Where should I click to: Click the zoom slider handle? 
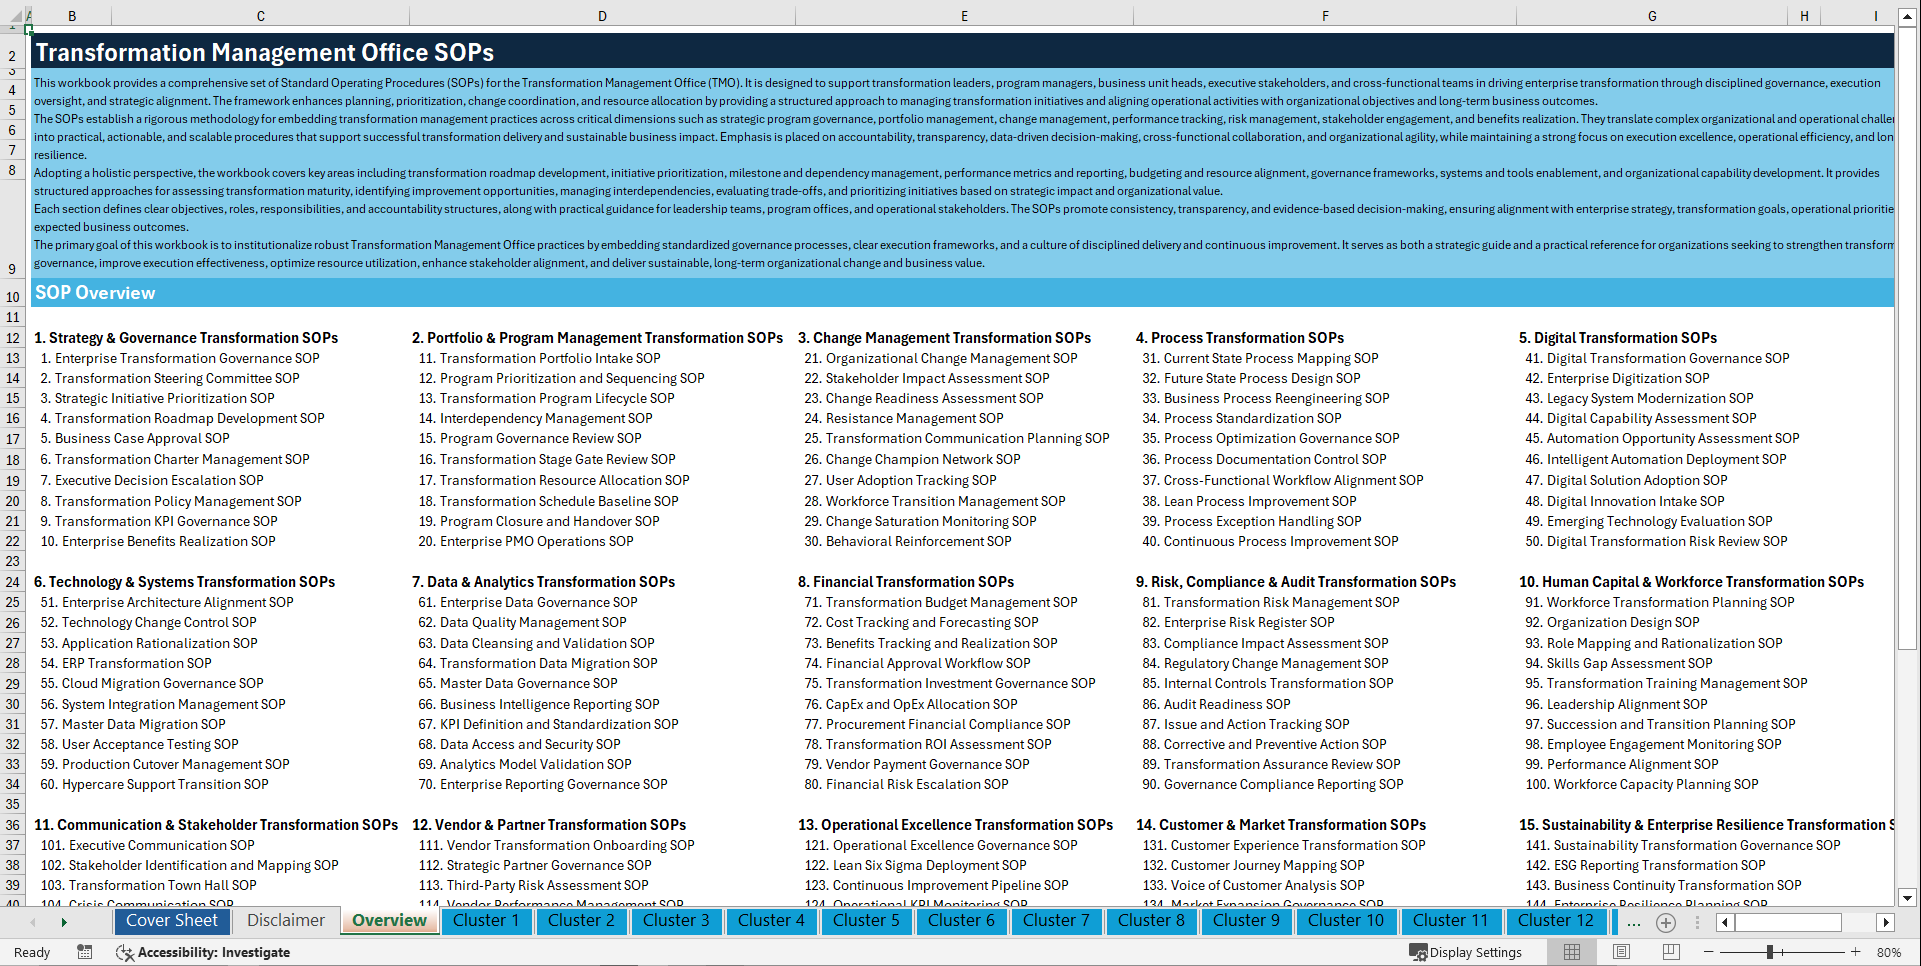(1769, 952)
